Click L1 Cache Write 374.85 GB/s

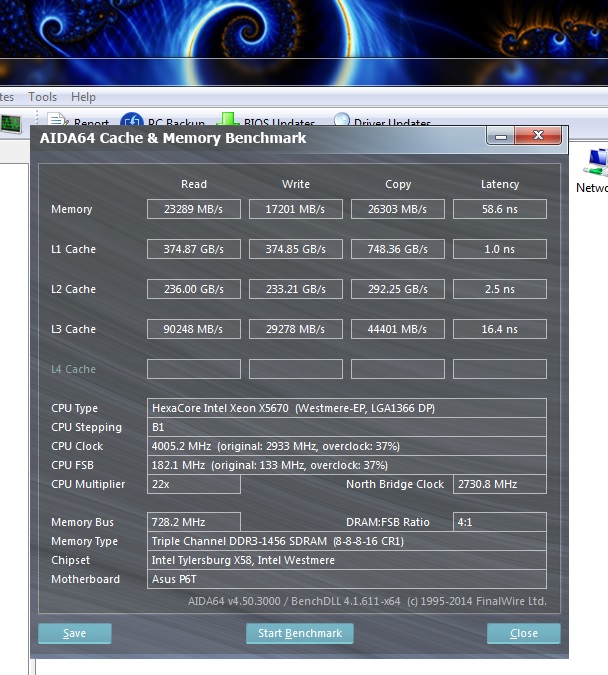296,249
